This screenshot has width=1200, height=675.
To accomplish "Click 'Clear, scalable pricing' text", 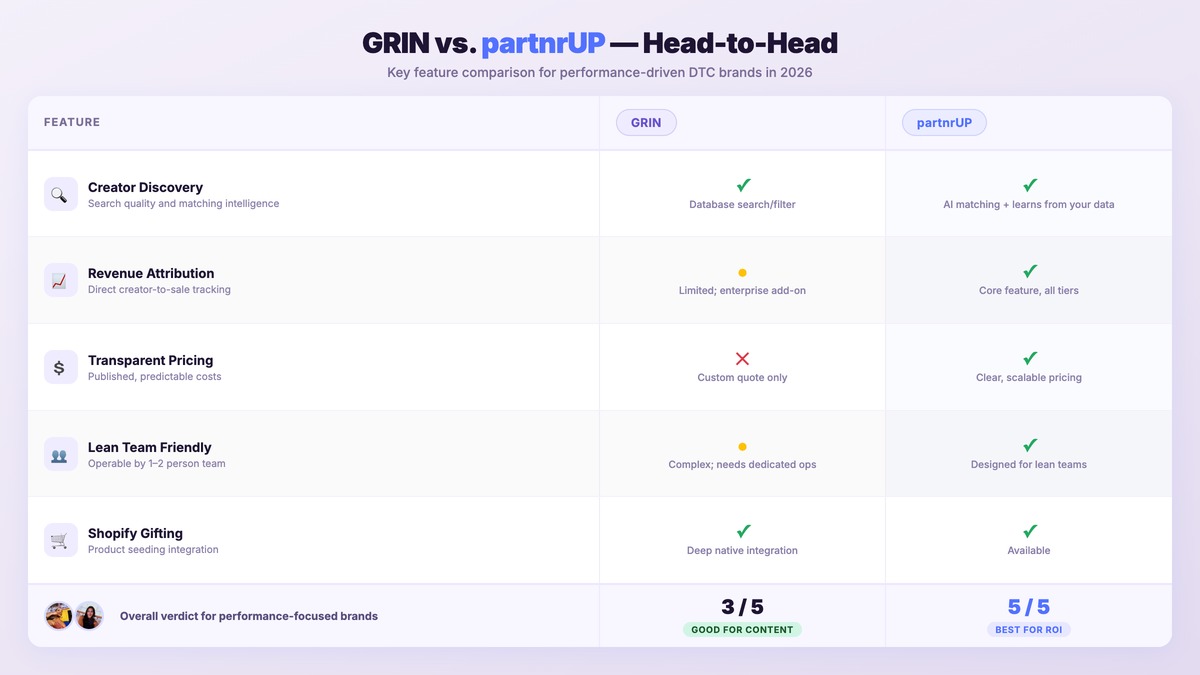I will (1029, 378).
